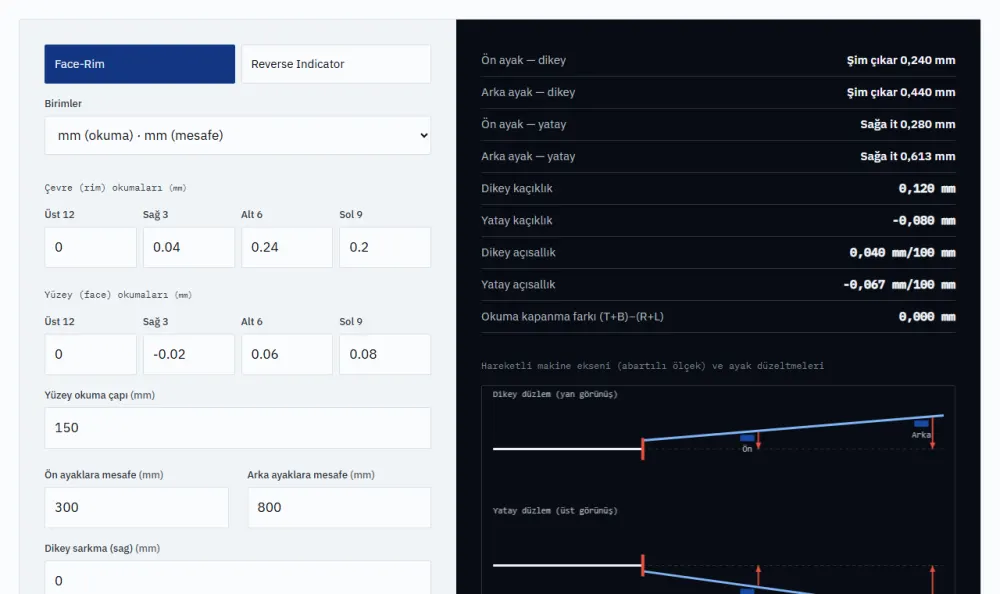Click the rim Sol 9 field with 0.2
Viewport: 1000px width, 594px height.
pyautogui.click(x=385, y=248)
